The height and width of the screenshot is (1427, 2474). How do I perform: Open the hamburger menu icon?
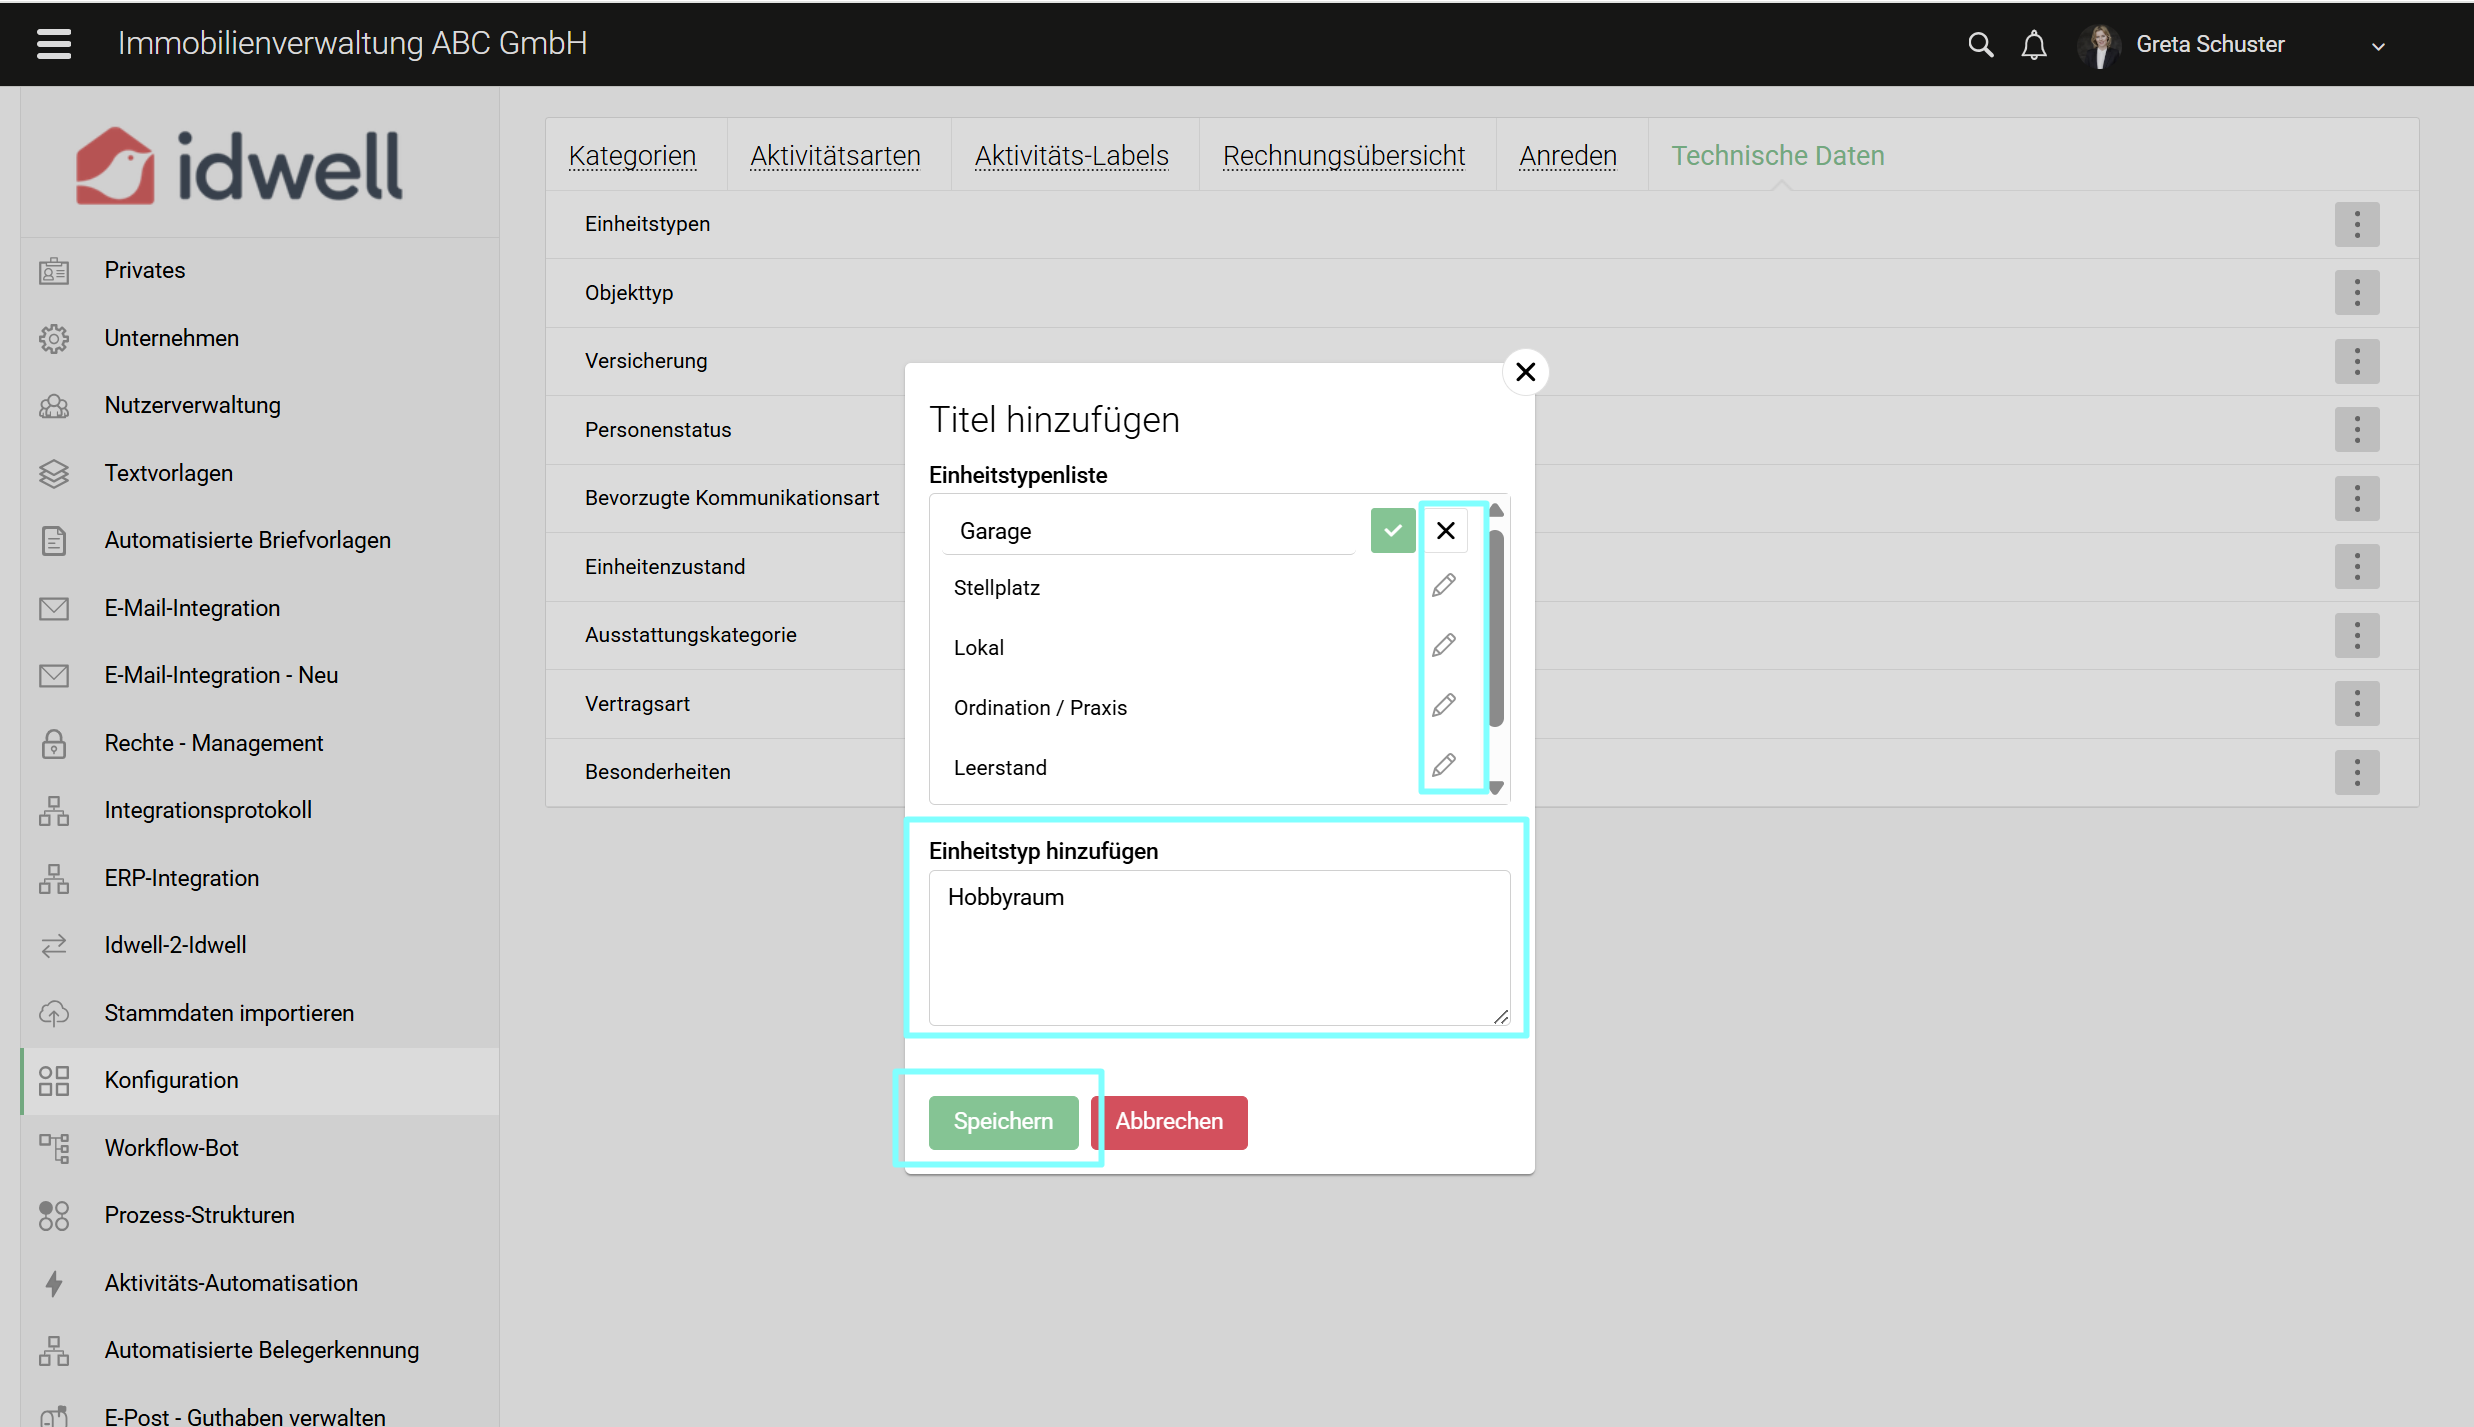click(x=54, y=44)
